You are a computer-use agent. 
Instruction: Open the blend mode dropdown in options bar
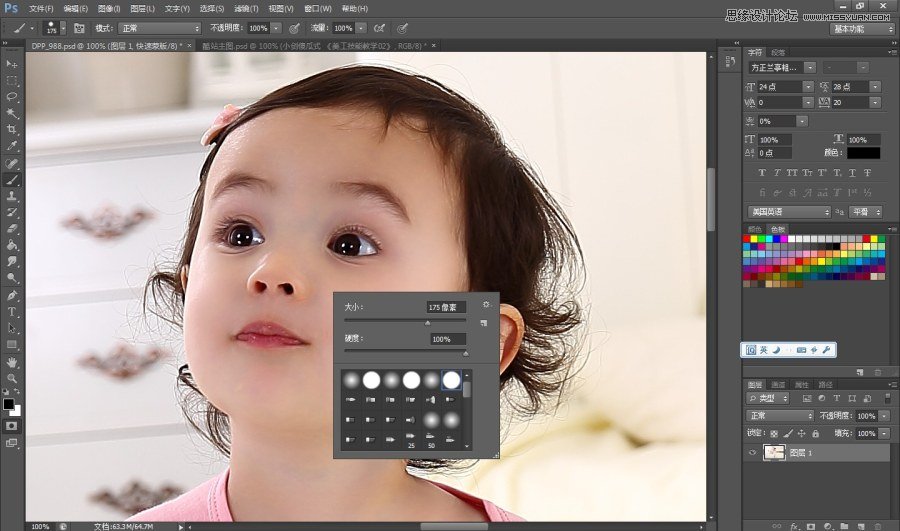pos(159,28)
